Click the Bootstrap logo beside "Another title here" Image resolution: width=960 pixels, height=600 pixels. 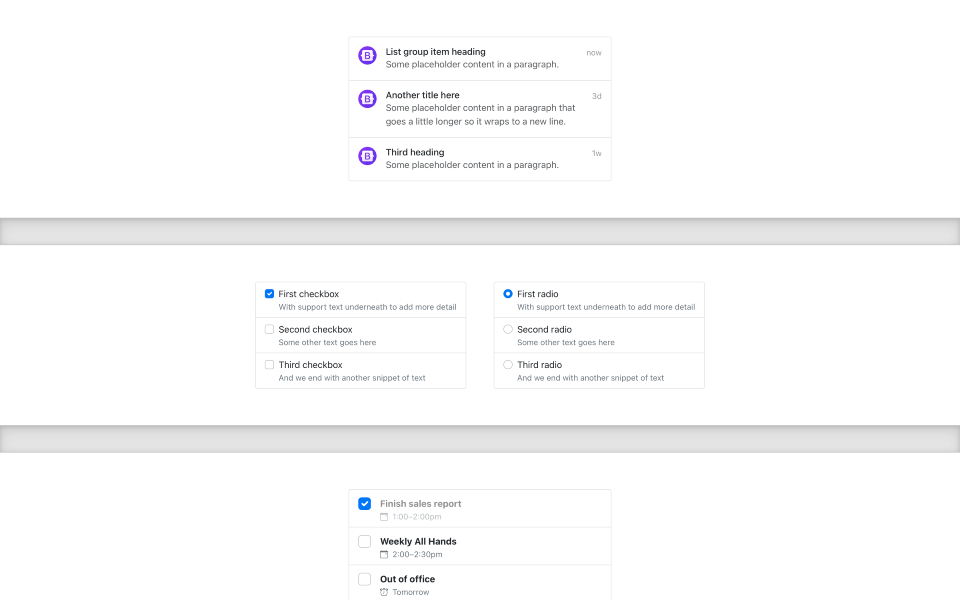[x=367, y=98]
